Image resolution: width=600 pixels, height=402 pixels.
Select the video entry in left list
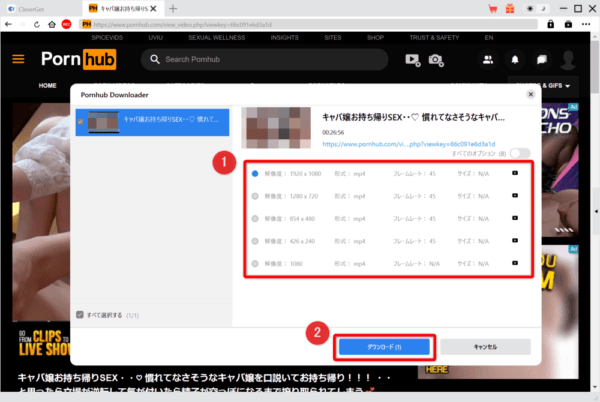[152, 122]
